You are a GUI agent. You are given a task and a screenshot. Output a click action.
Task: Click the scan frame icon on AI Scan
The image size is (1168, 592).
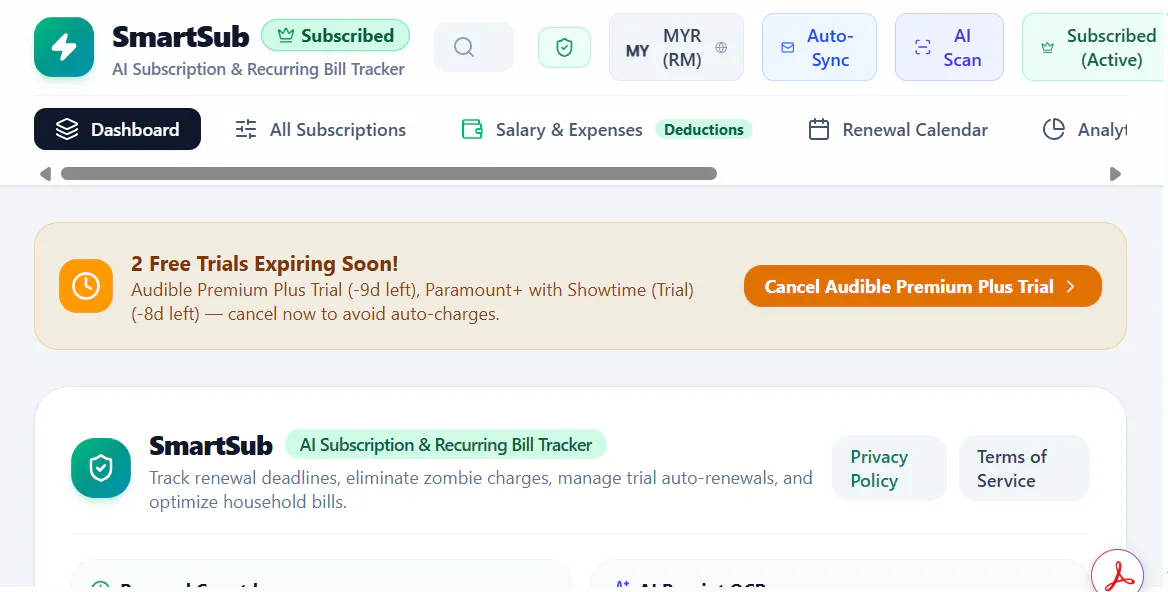click(922, 48)
